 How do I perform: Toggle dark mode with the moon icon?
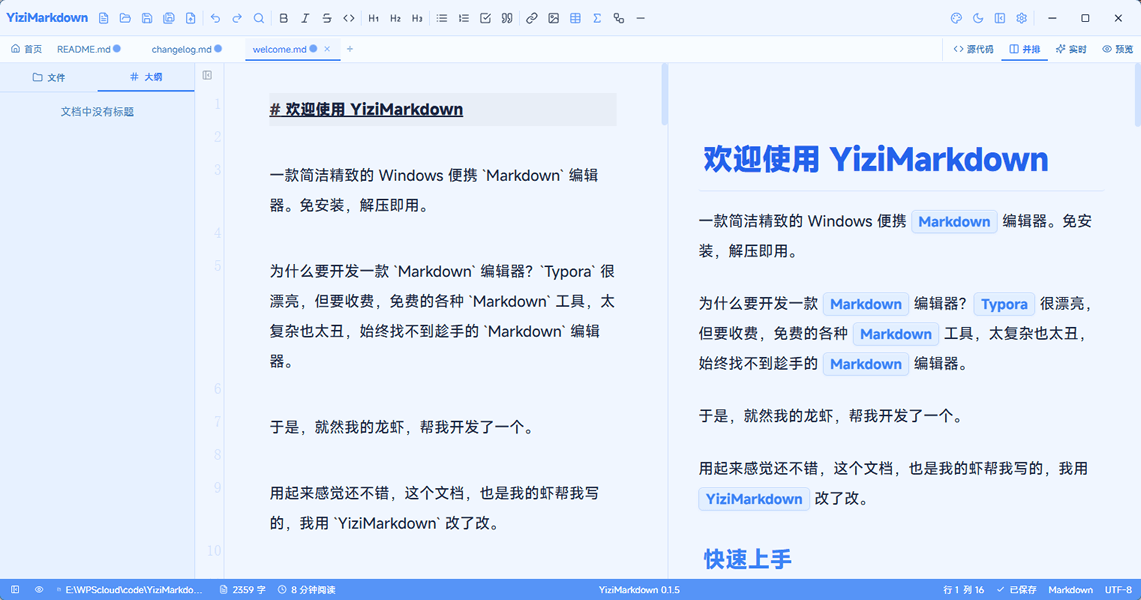[978, 18]
